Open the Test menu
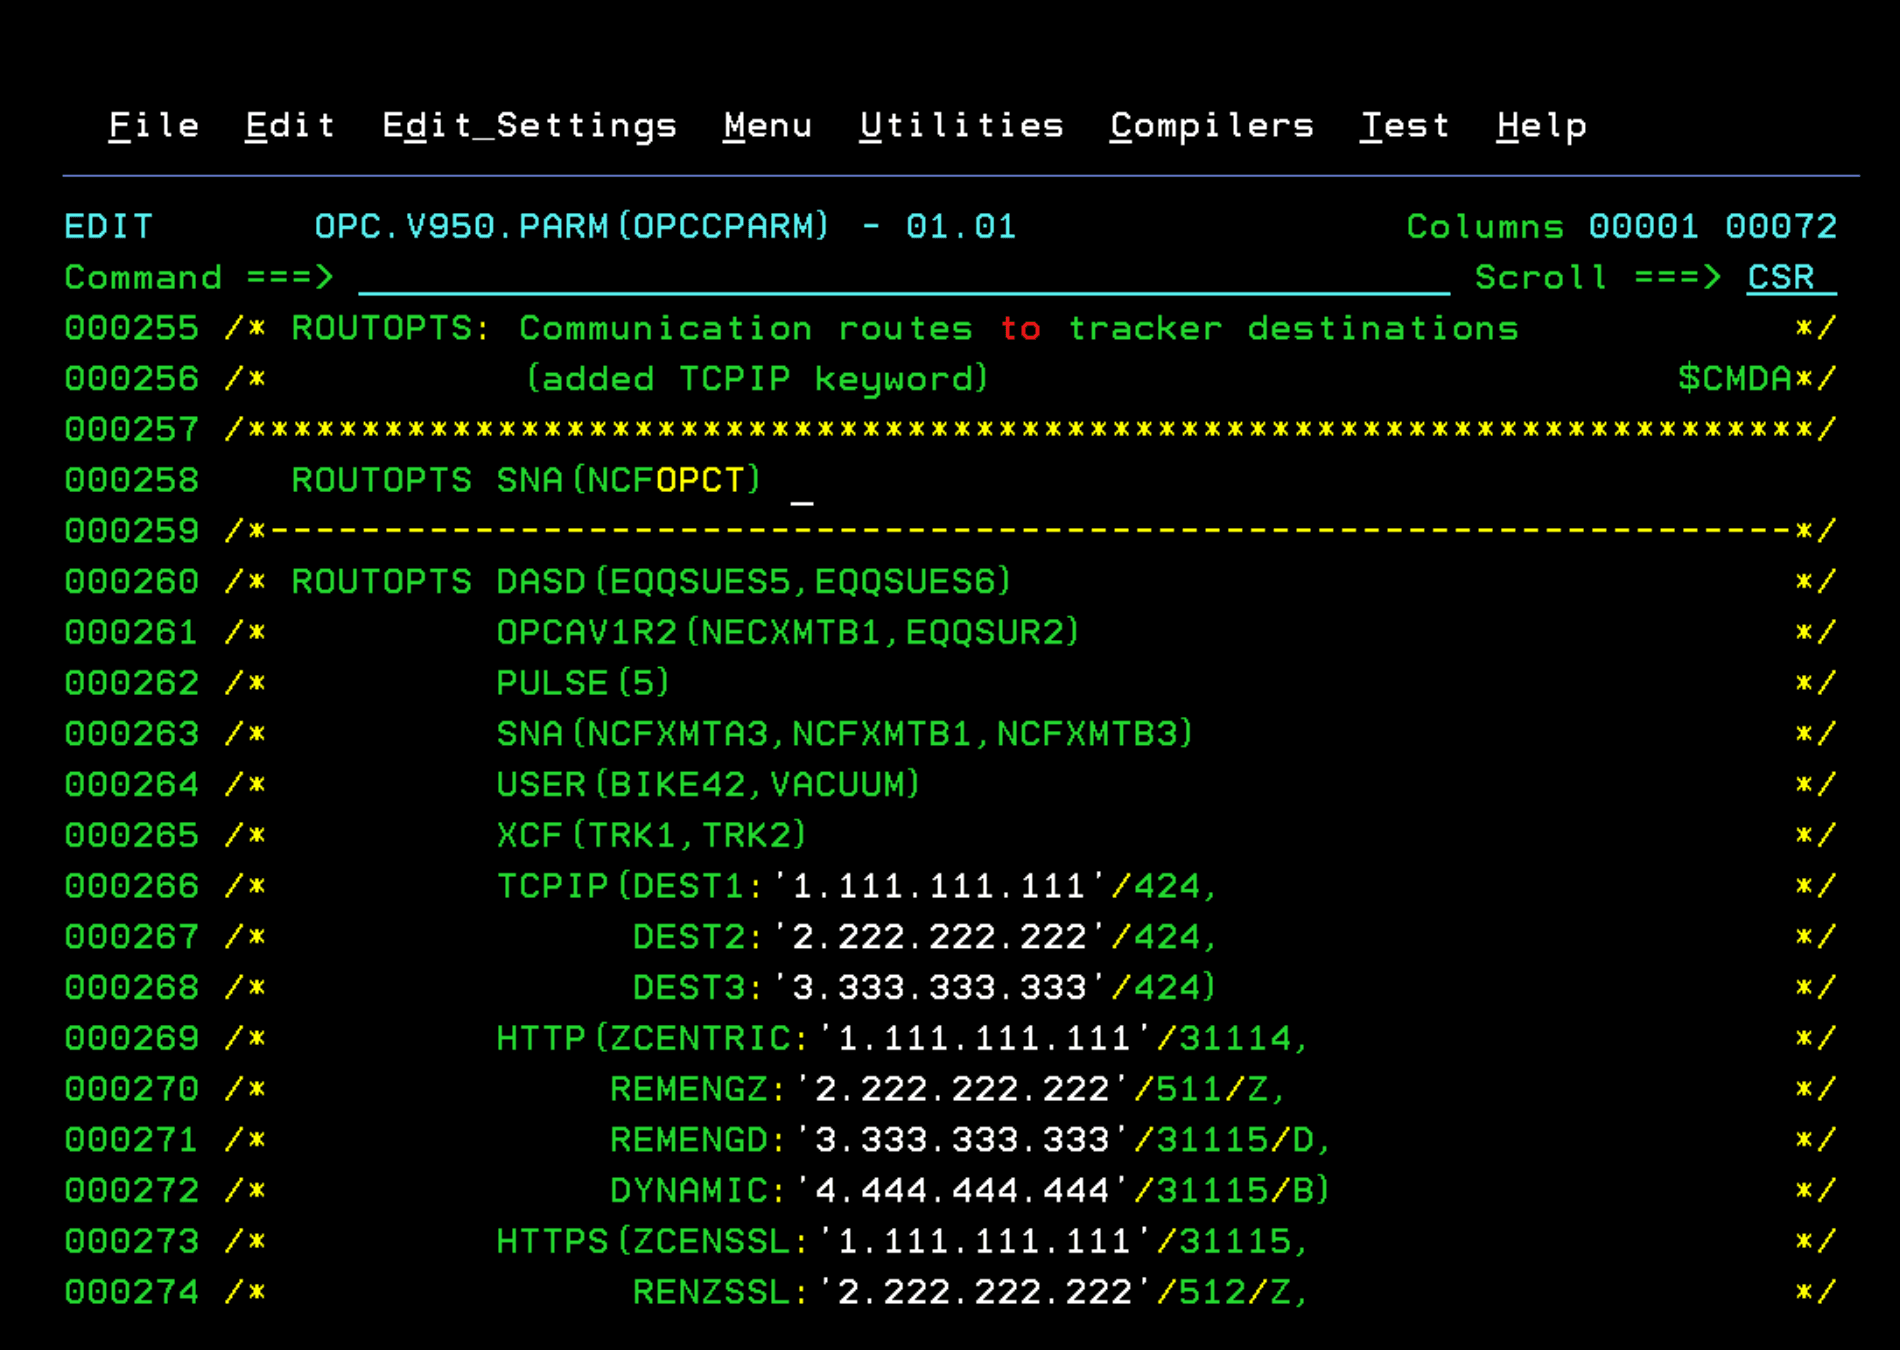1900x1350 pixels. [x=1405, y=125]
